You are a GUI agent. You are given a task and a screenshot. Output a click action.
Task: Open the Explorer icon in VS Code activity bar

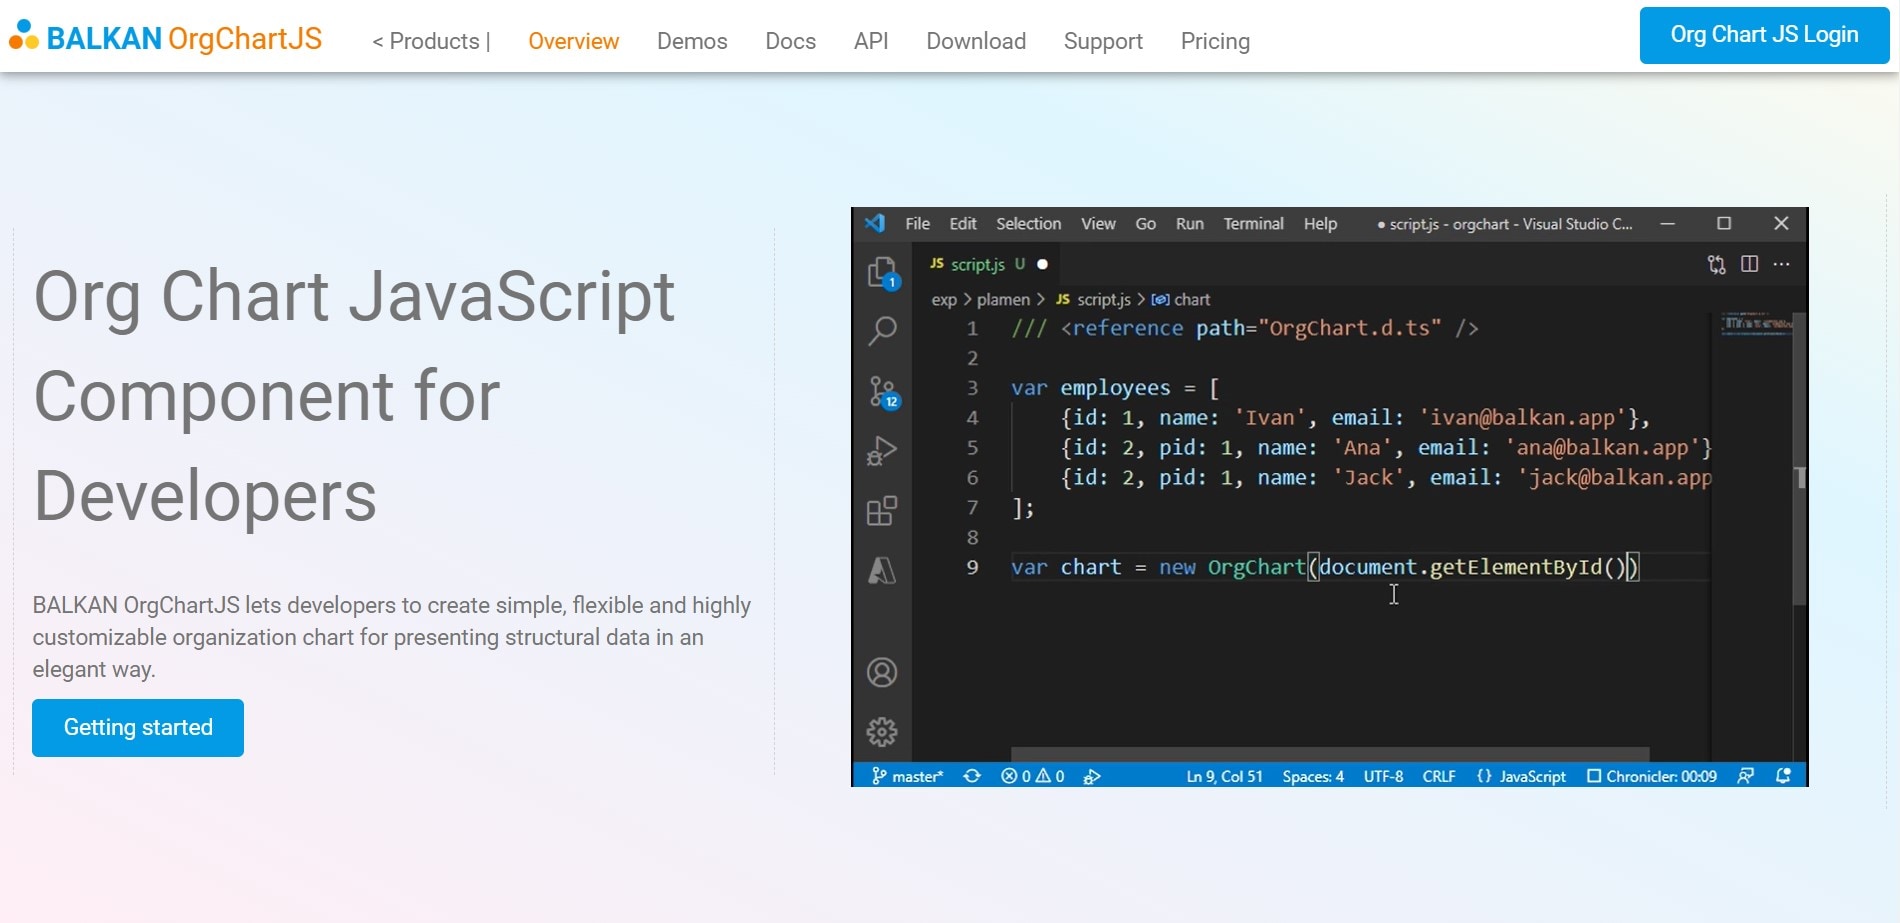(x=882, y=272)
